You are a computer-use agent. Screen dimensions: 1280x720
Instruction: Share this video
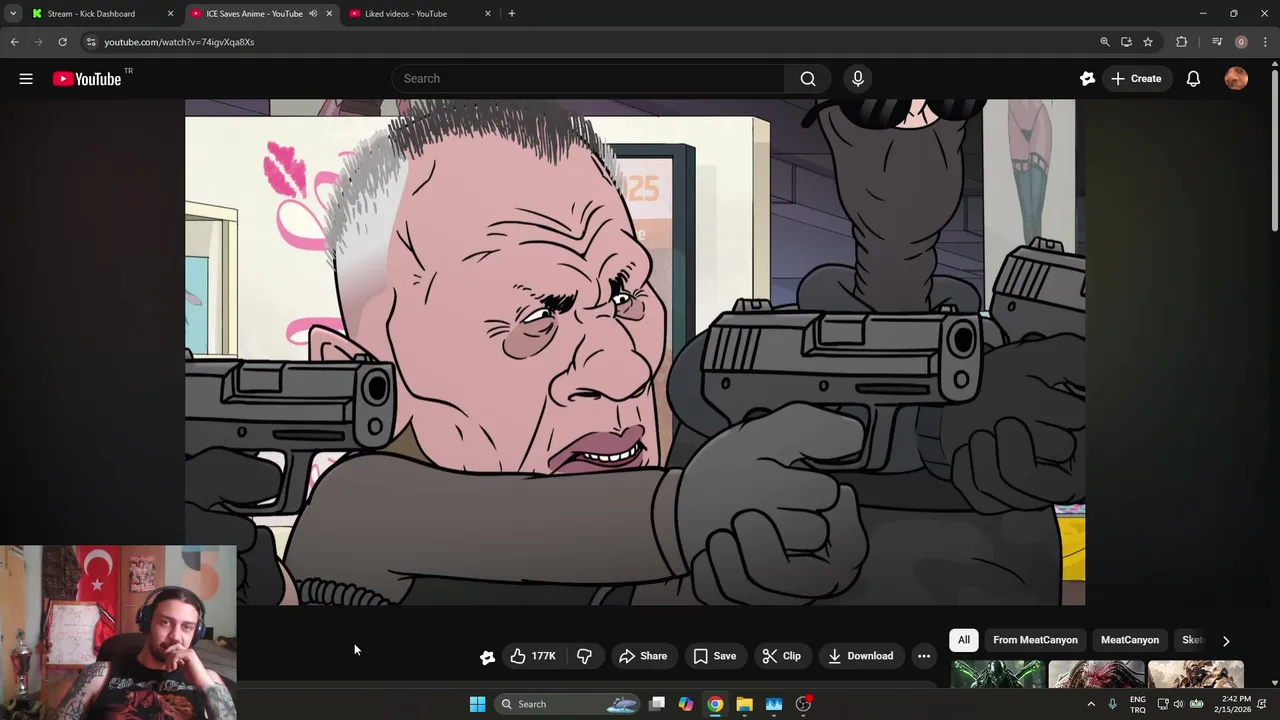(643, 656)
